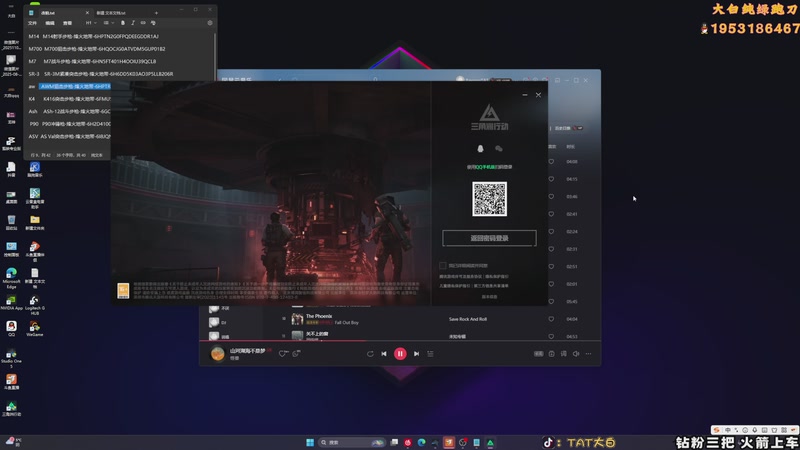Favorite the song with duration 04:15
This screenshot has height=450, width=800.
(551, 179)
